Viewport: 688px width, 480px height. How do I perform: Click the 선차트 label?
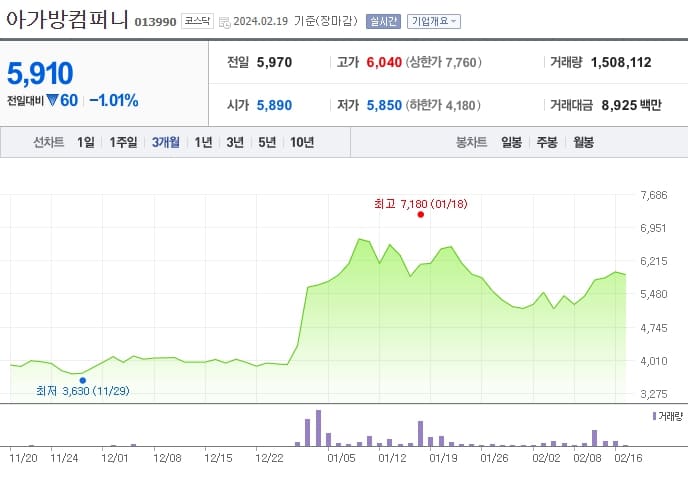coord(49,142)
